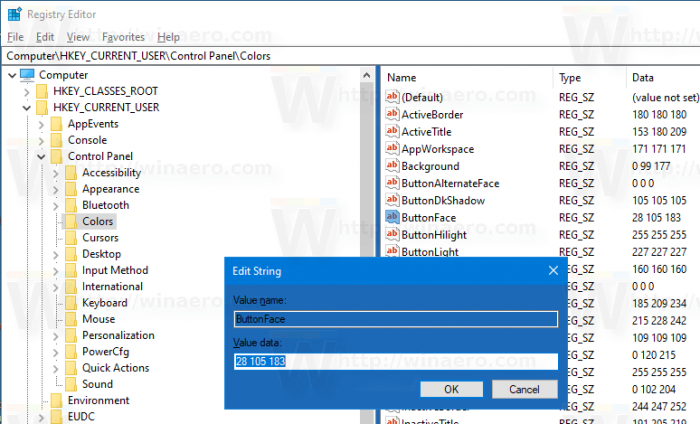Click the ActiveBorder string value icon
Screen dimensions: 700x424
pos(392,114)
